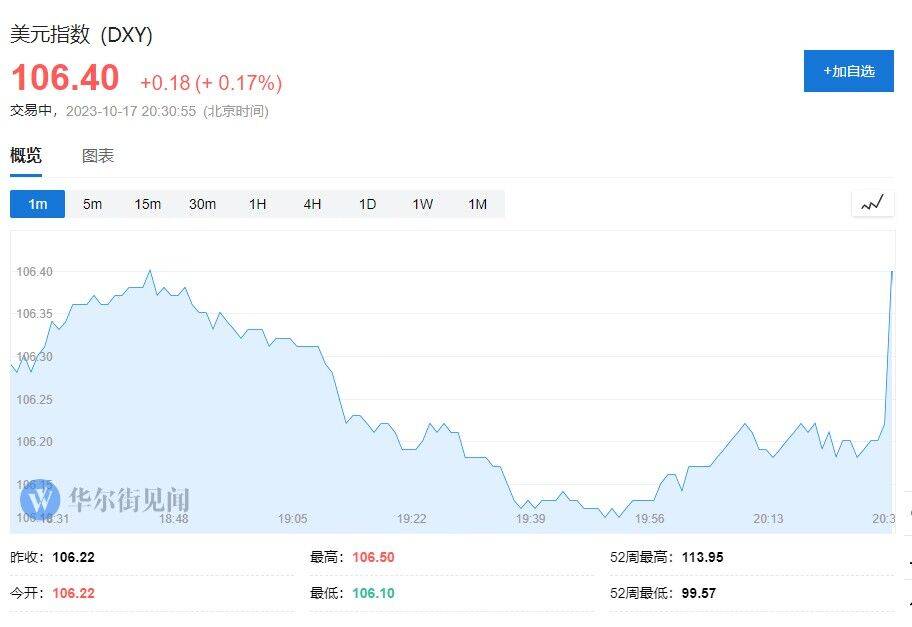Switch to the 1D daily chart

tap(367, 204)
